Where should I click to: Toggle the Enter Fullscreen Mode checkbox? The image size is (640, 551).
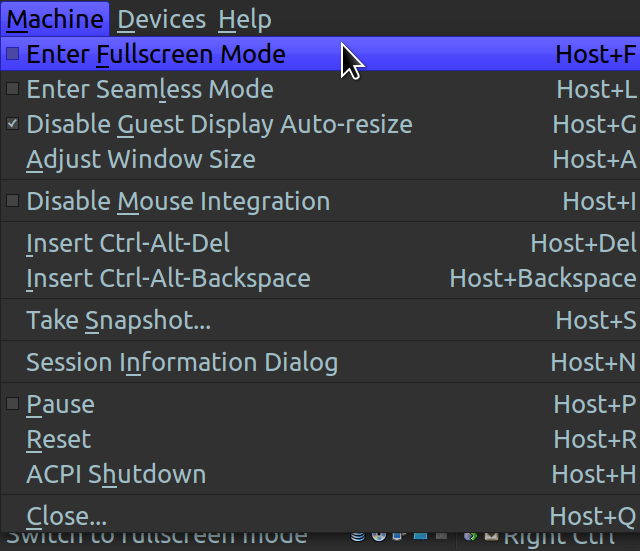coord(13,54)
